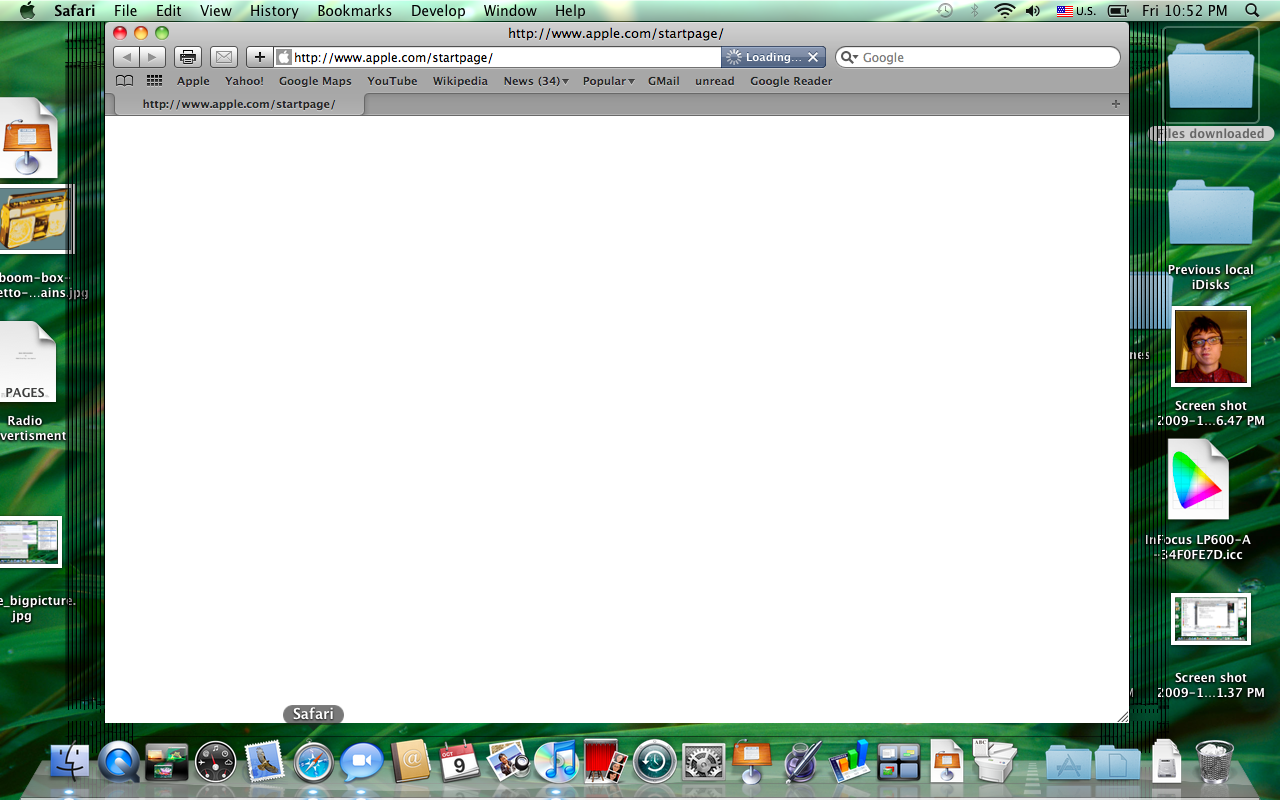Open the Bluetooth menu bar icon
The height and width of the screenshot is (800, 1280).
[x=975, y=11]
